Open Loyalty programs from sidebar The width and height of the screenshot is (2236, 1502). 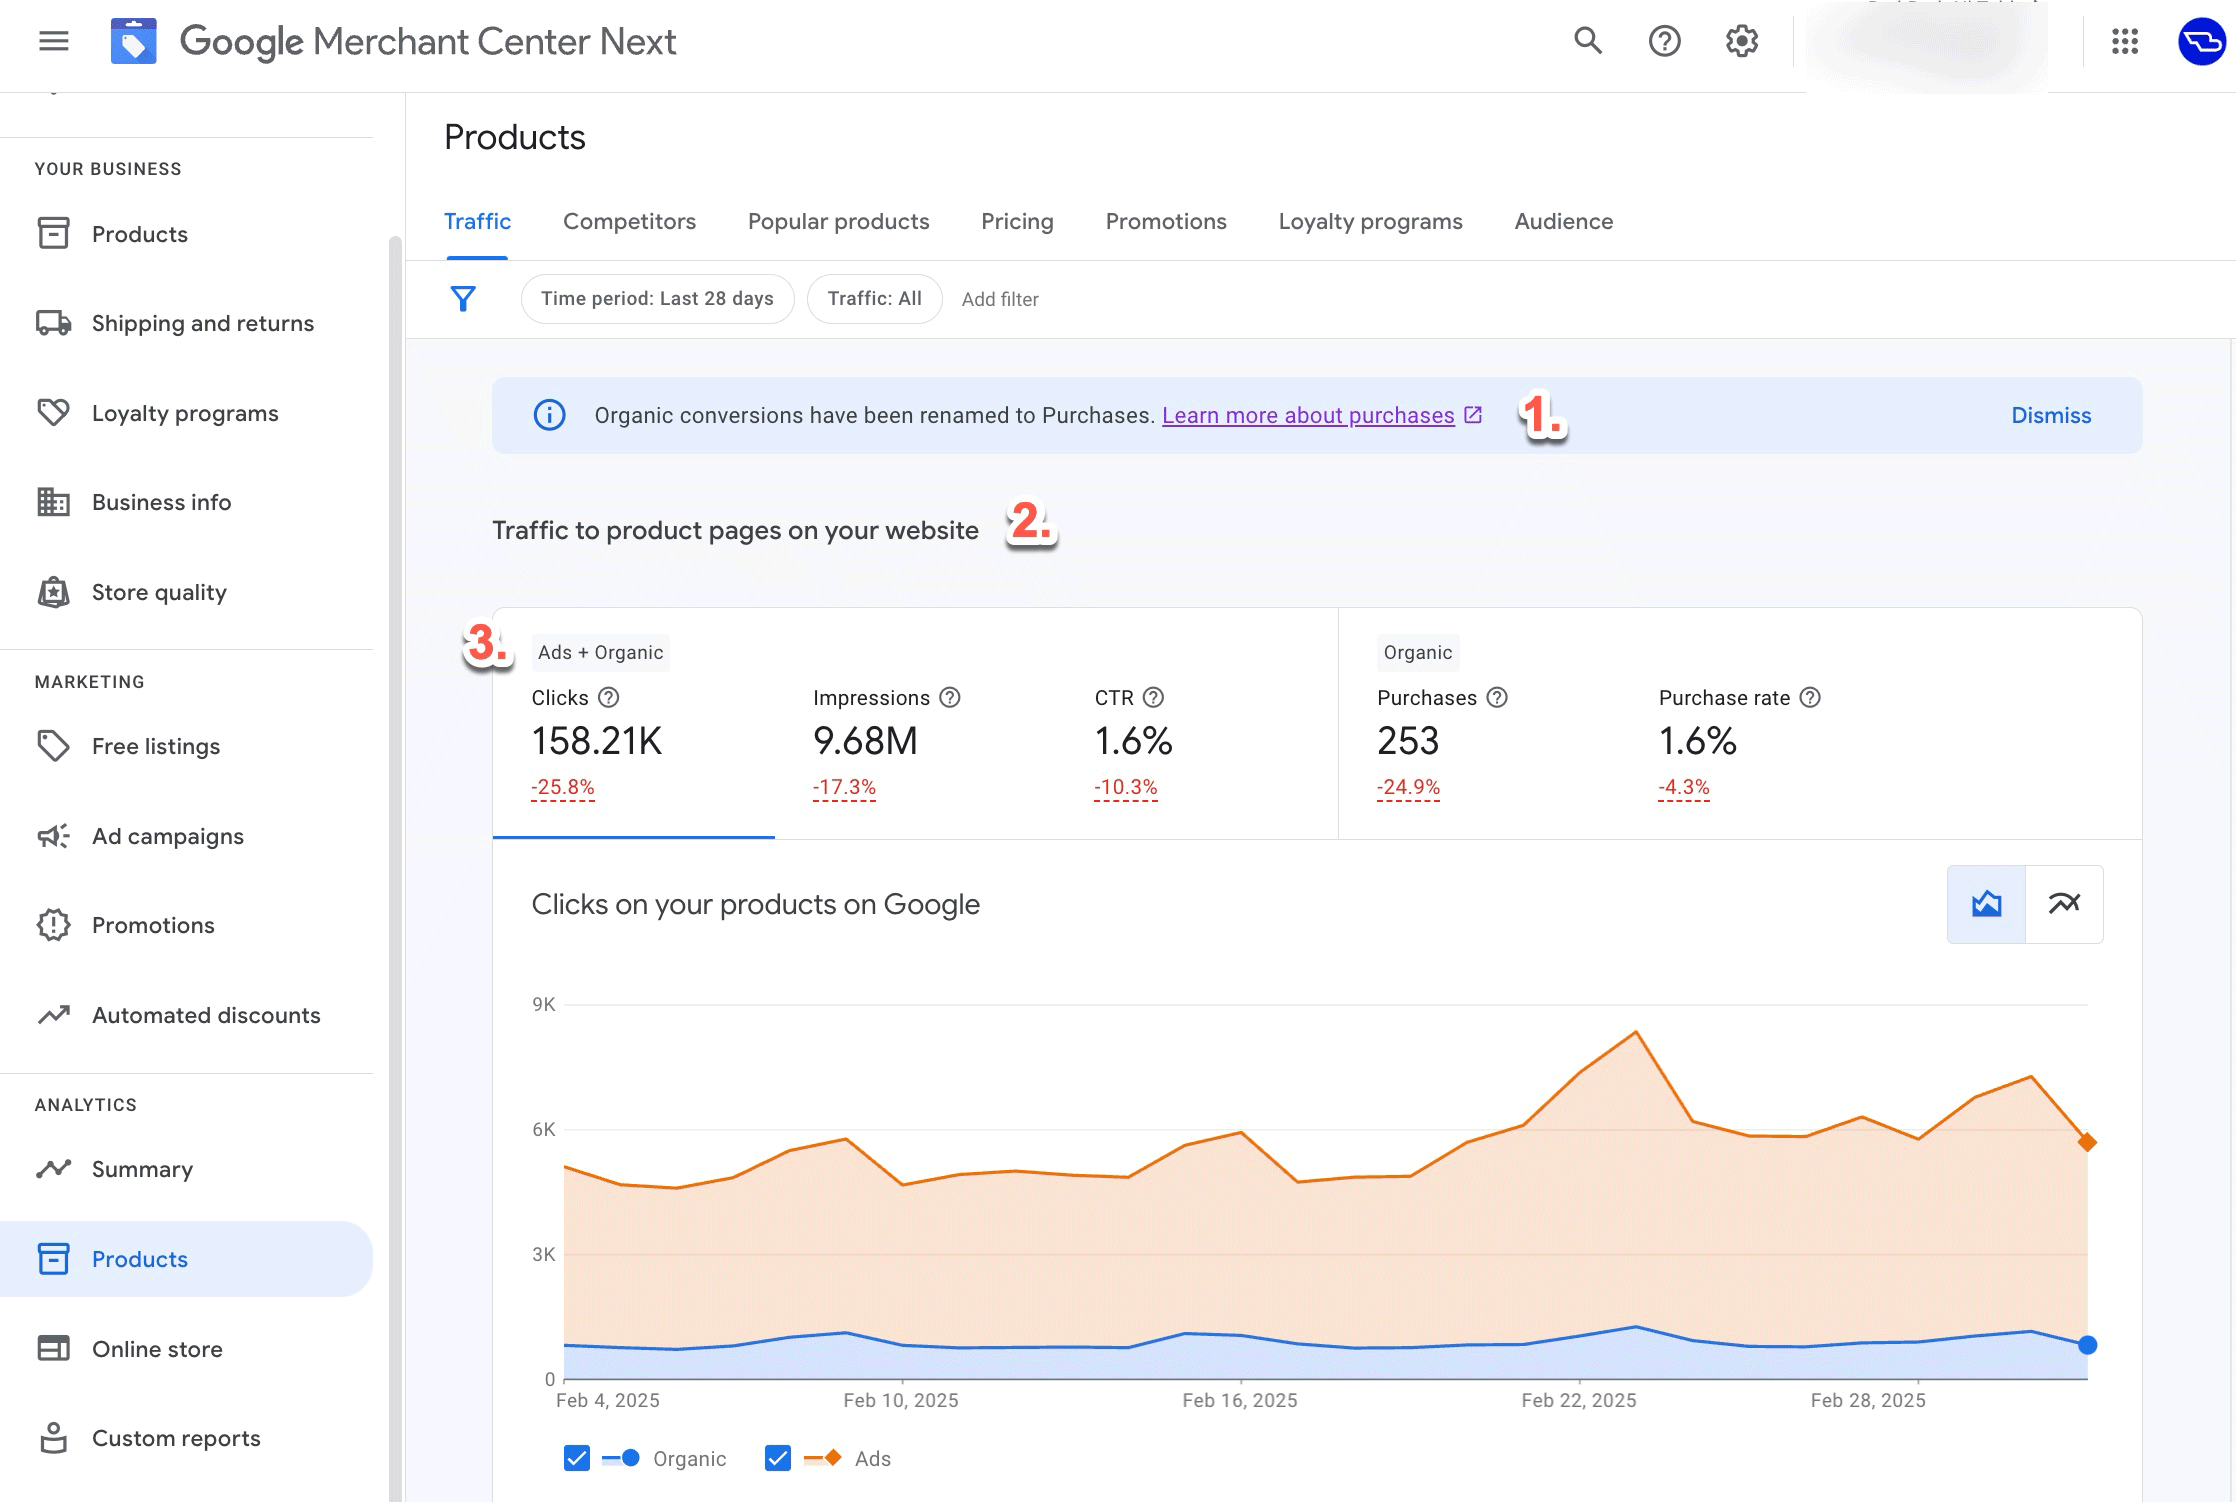pos(184,412)
